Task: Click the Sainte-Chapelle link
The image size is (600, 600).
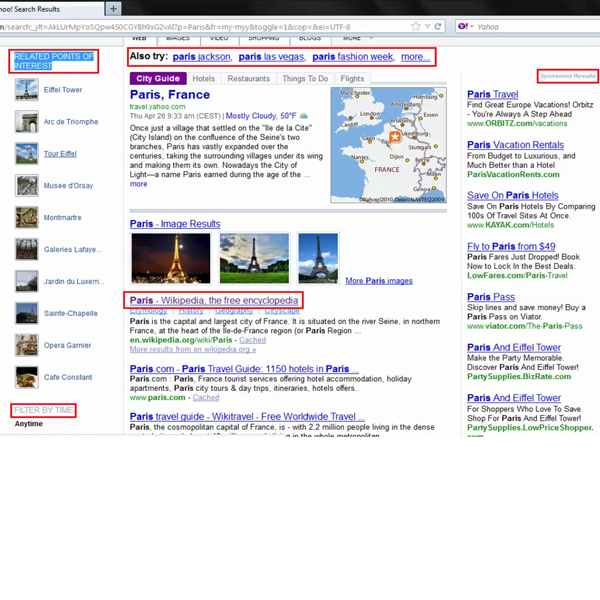Action: pos(70,313)
